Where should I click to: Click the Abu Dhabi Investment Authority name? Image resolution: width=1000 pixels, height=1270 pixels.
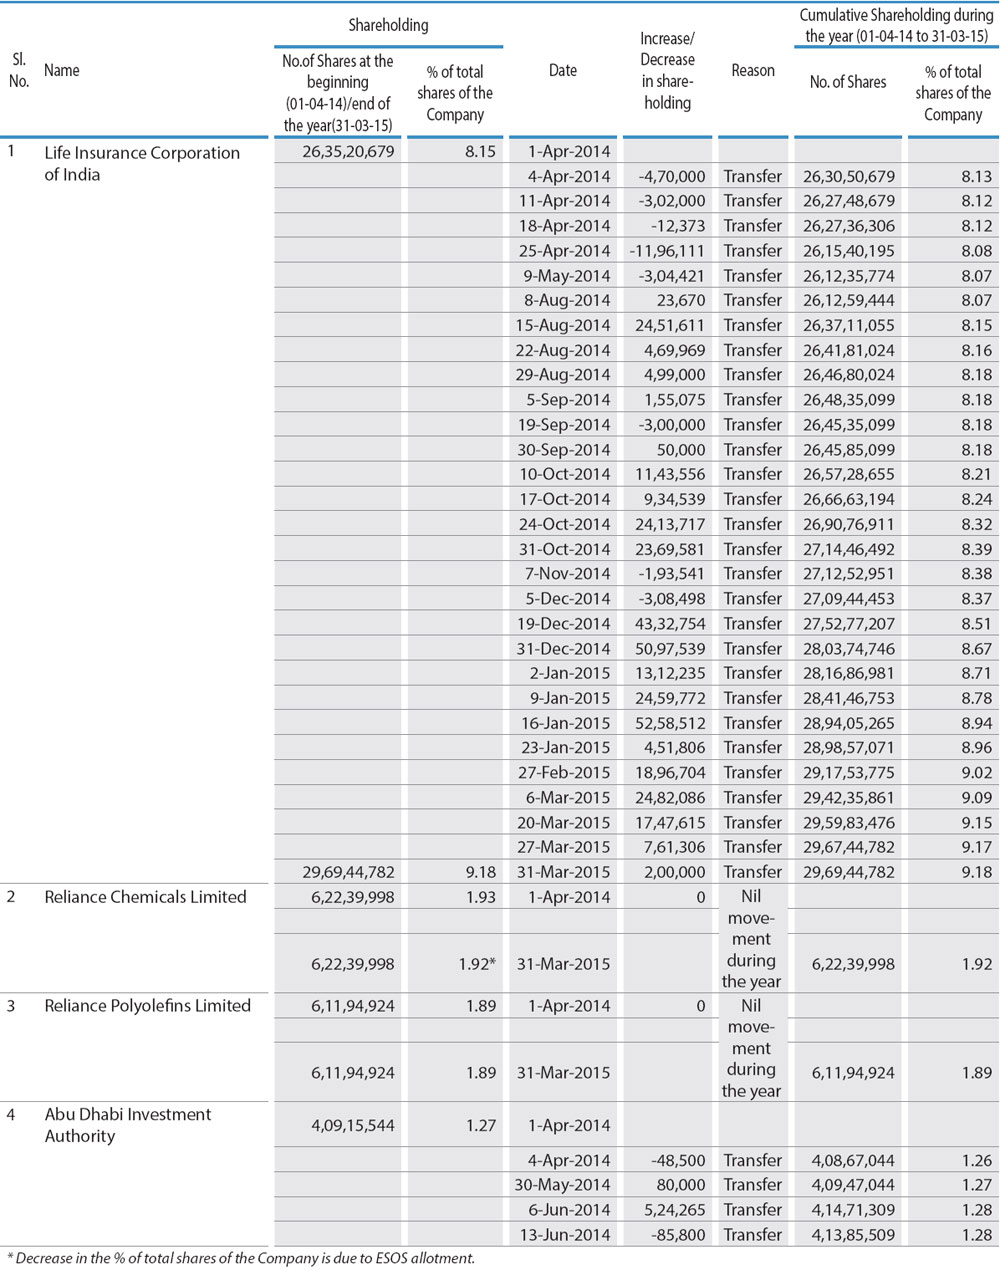[x=128, y=1125]
